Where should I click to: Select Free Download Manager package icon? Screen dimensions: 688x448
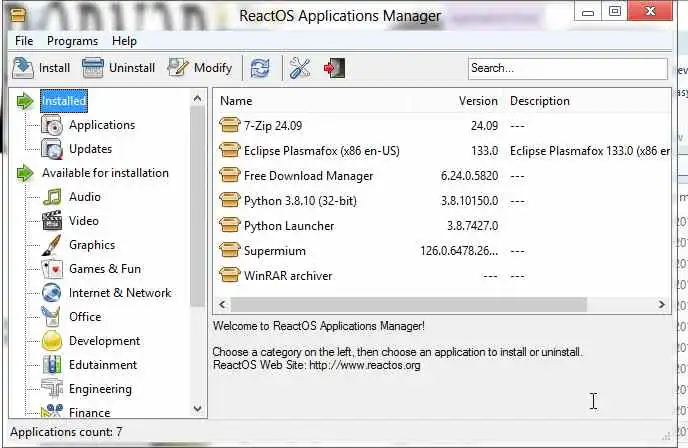229,176
